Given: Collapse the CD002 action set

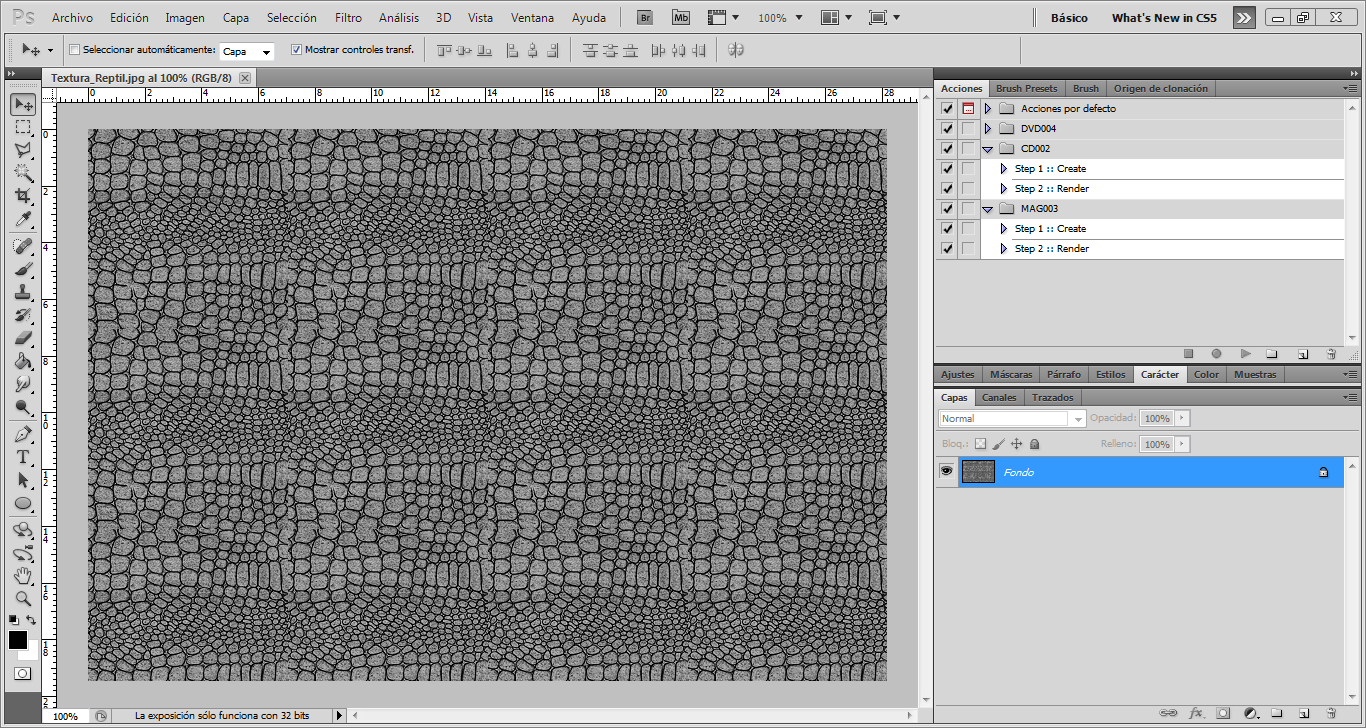Looking at the screenshot, I should coord(988,149).
